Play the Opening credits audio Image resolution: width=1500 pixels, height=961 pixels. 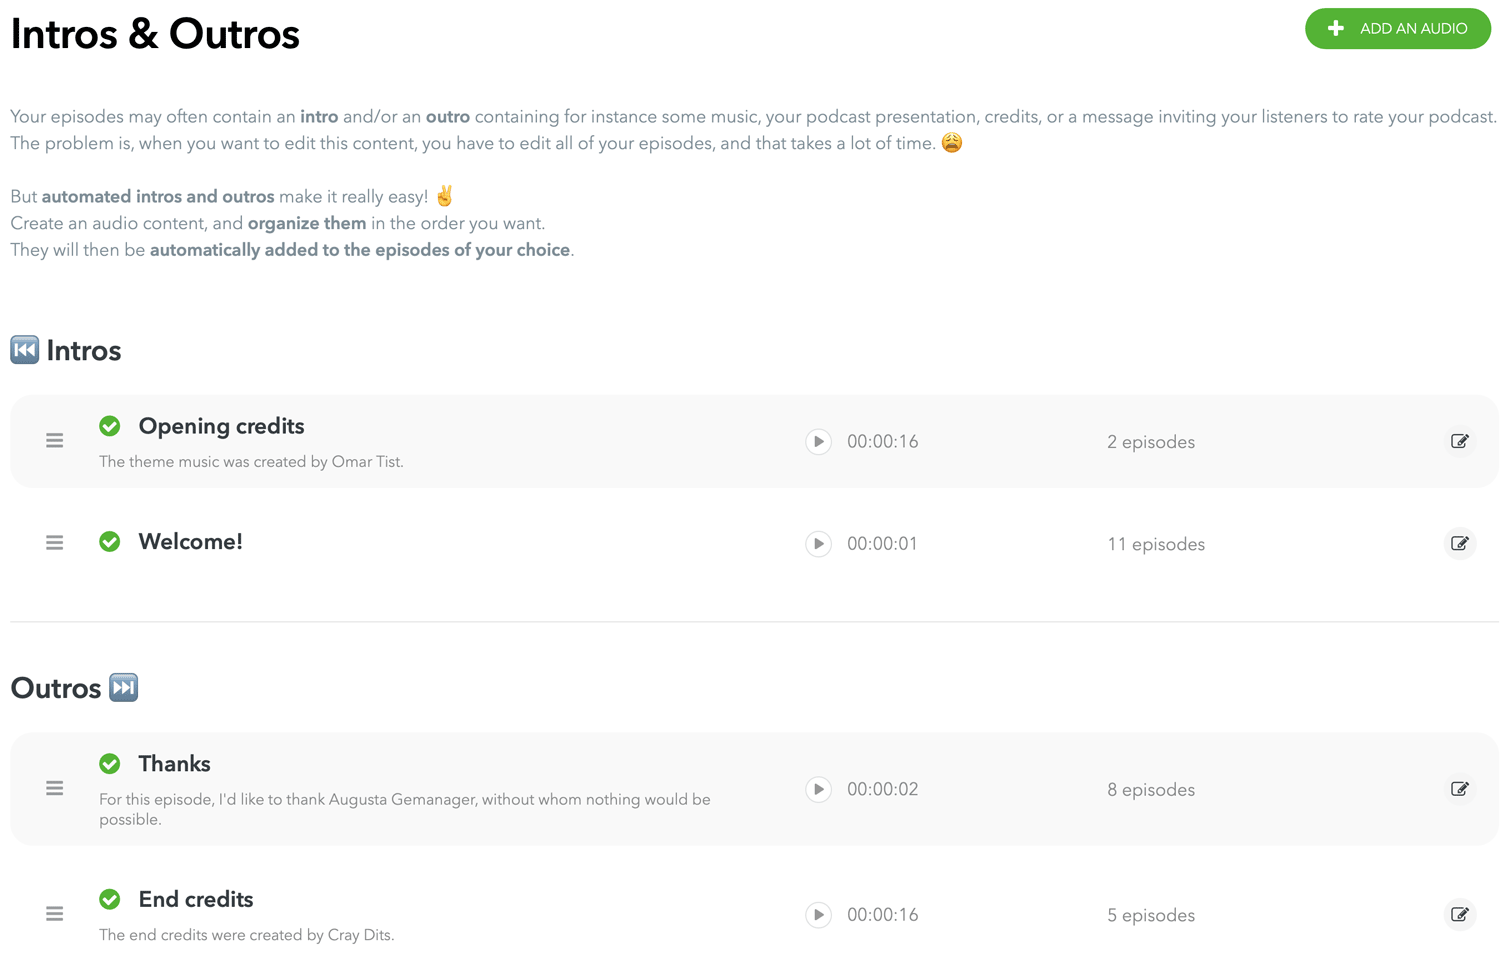[x=818, y=441]
